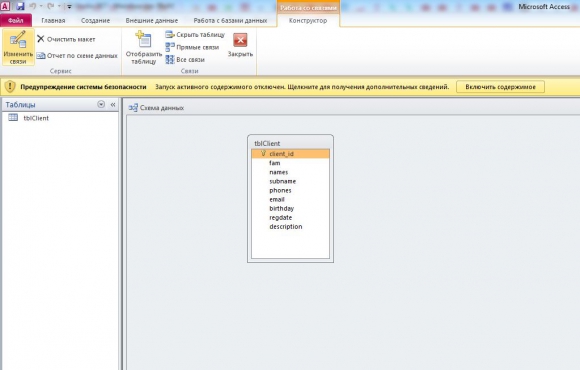Select the client_id key field

coord(290,154)
